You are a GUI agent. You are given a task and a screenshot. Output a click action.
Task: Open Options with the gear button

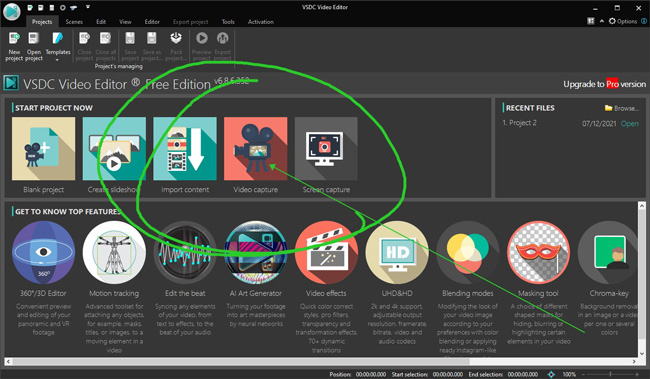(x=623, y=21)
